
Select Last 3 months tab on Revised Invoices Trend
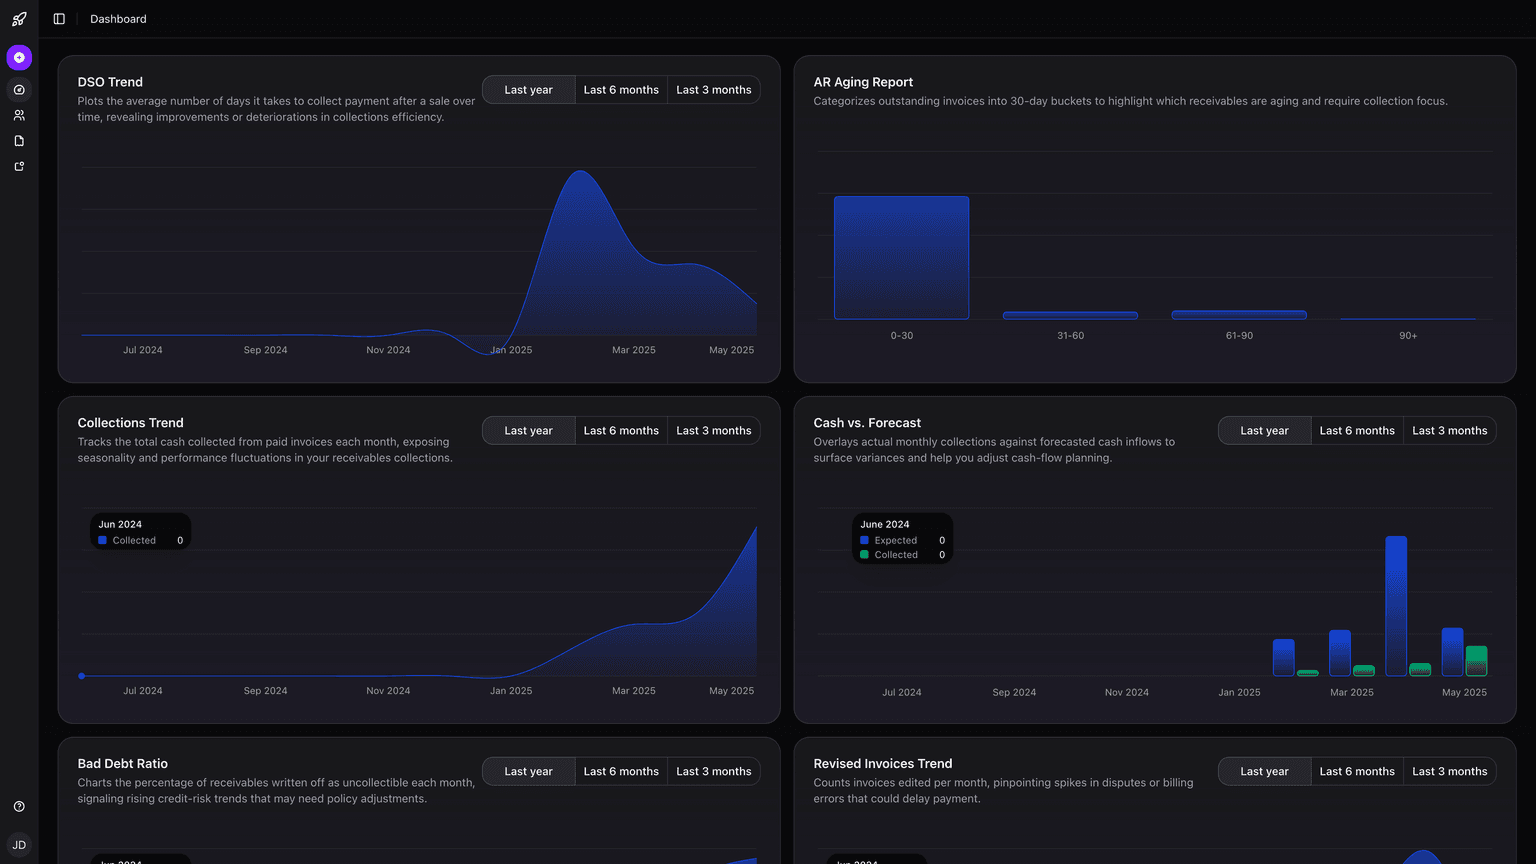1449,771
